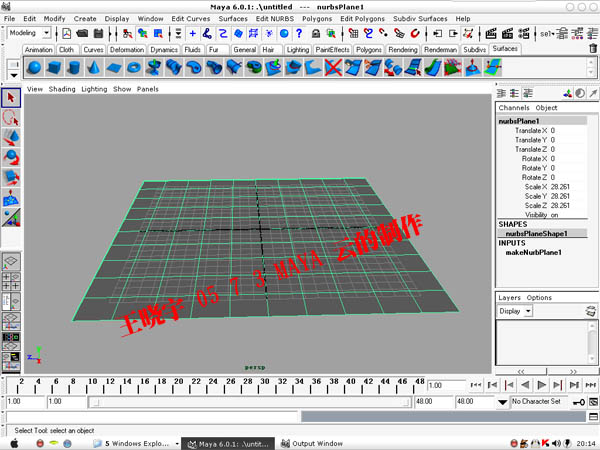This screenshot has width=600, height=450.
Task: Create a NURBS torus from shelf
Action: click(134, 68)
